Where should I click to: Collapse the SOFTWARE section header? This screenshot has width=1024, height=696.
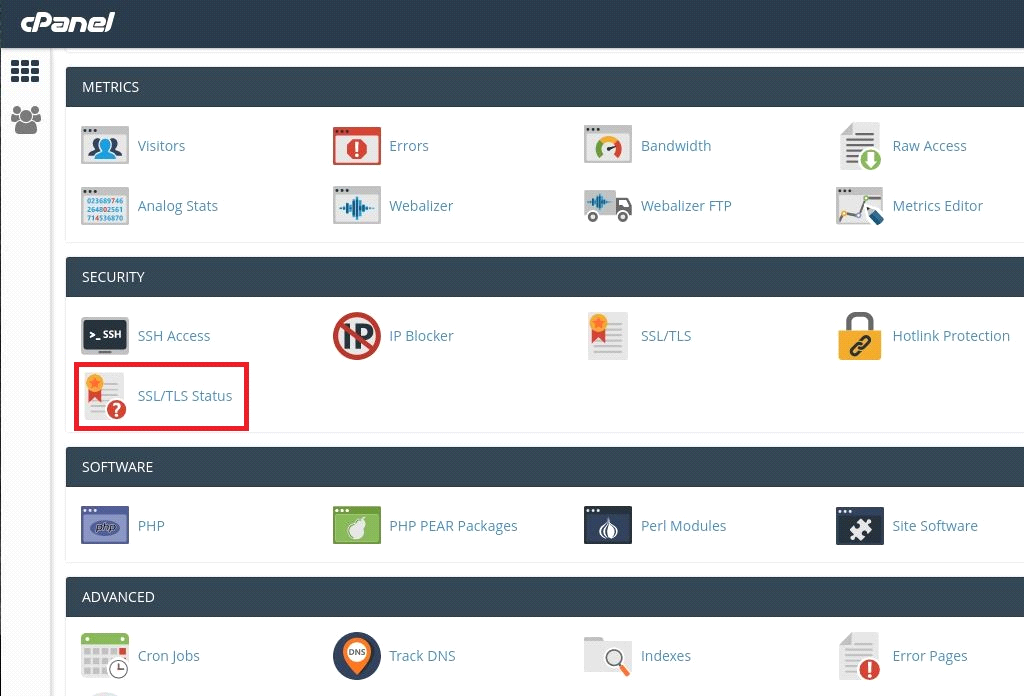point(545,467)
